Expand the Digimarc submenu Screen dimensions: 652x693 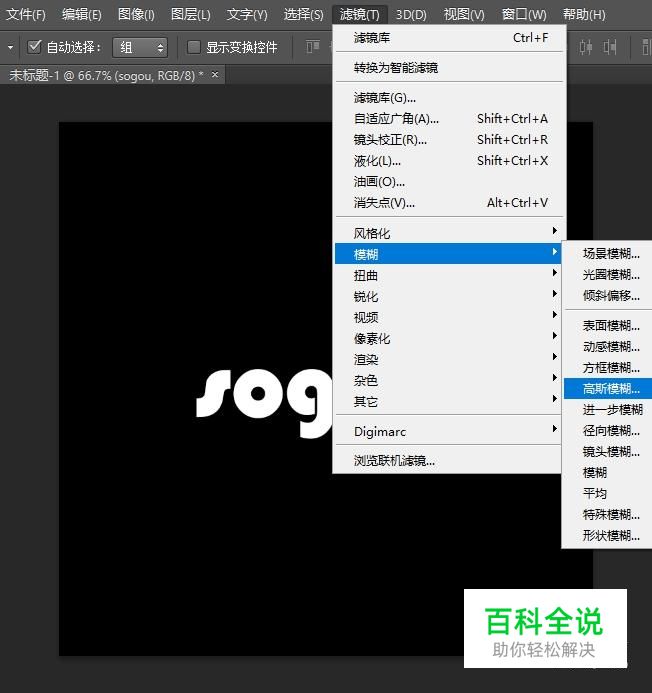coord(448,431)
